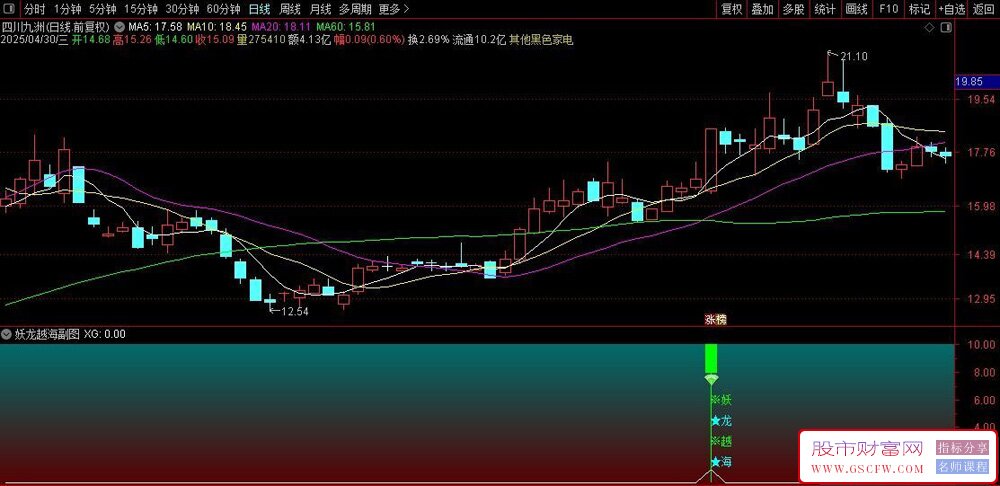Screen dimensions: 1000x486
Task: Click the ※妖 signal label
Action: click(x=721, y=401)
